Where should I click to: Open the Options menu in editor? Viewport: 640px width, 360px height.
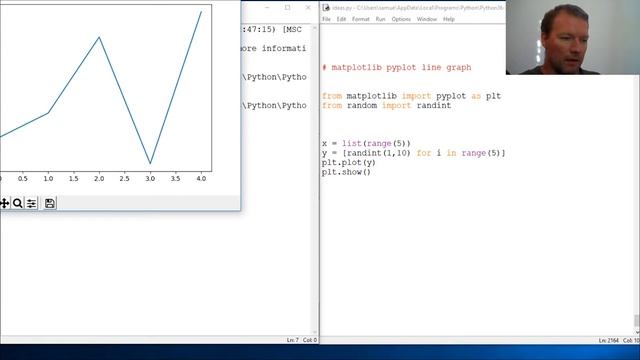tap(401, 19)
